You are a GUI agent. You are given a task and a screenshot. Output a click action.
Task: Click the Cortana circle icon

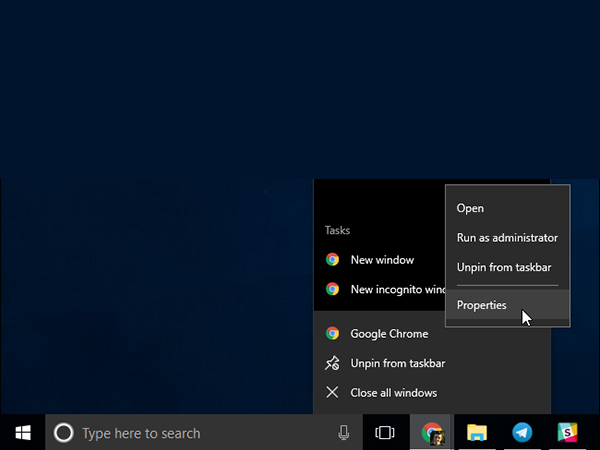[63, 433]
